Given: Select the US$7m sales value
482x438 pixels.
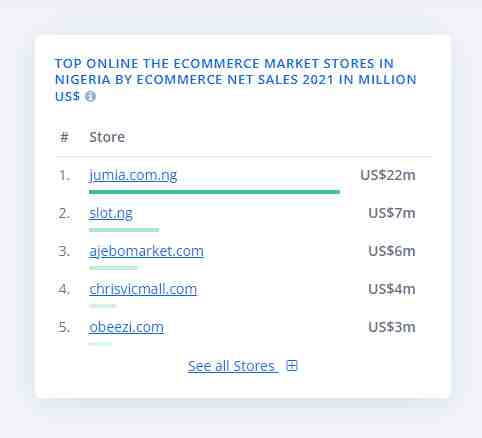Looking at the screenshot, I should pos(392,213).
